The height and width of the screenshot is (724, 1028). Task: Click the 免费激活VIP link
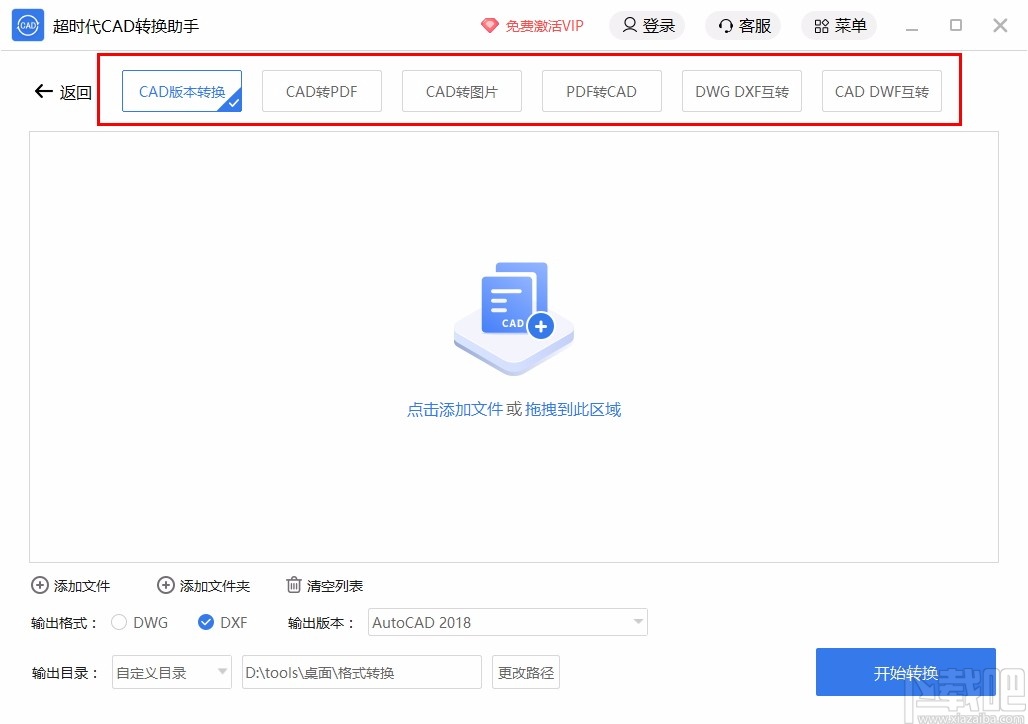(x=533, y=26)
